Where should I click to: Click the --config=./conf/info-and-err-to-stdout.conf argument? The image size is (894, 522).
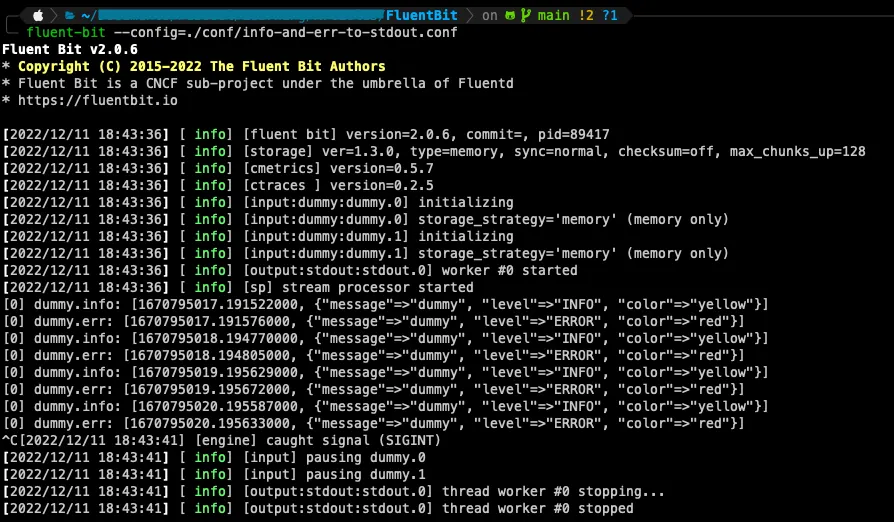[285, 32]
